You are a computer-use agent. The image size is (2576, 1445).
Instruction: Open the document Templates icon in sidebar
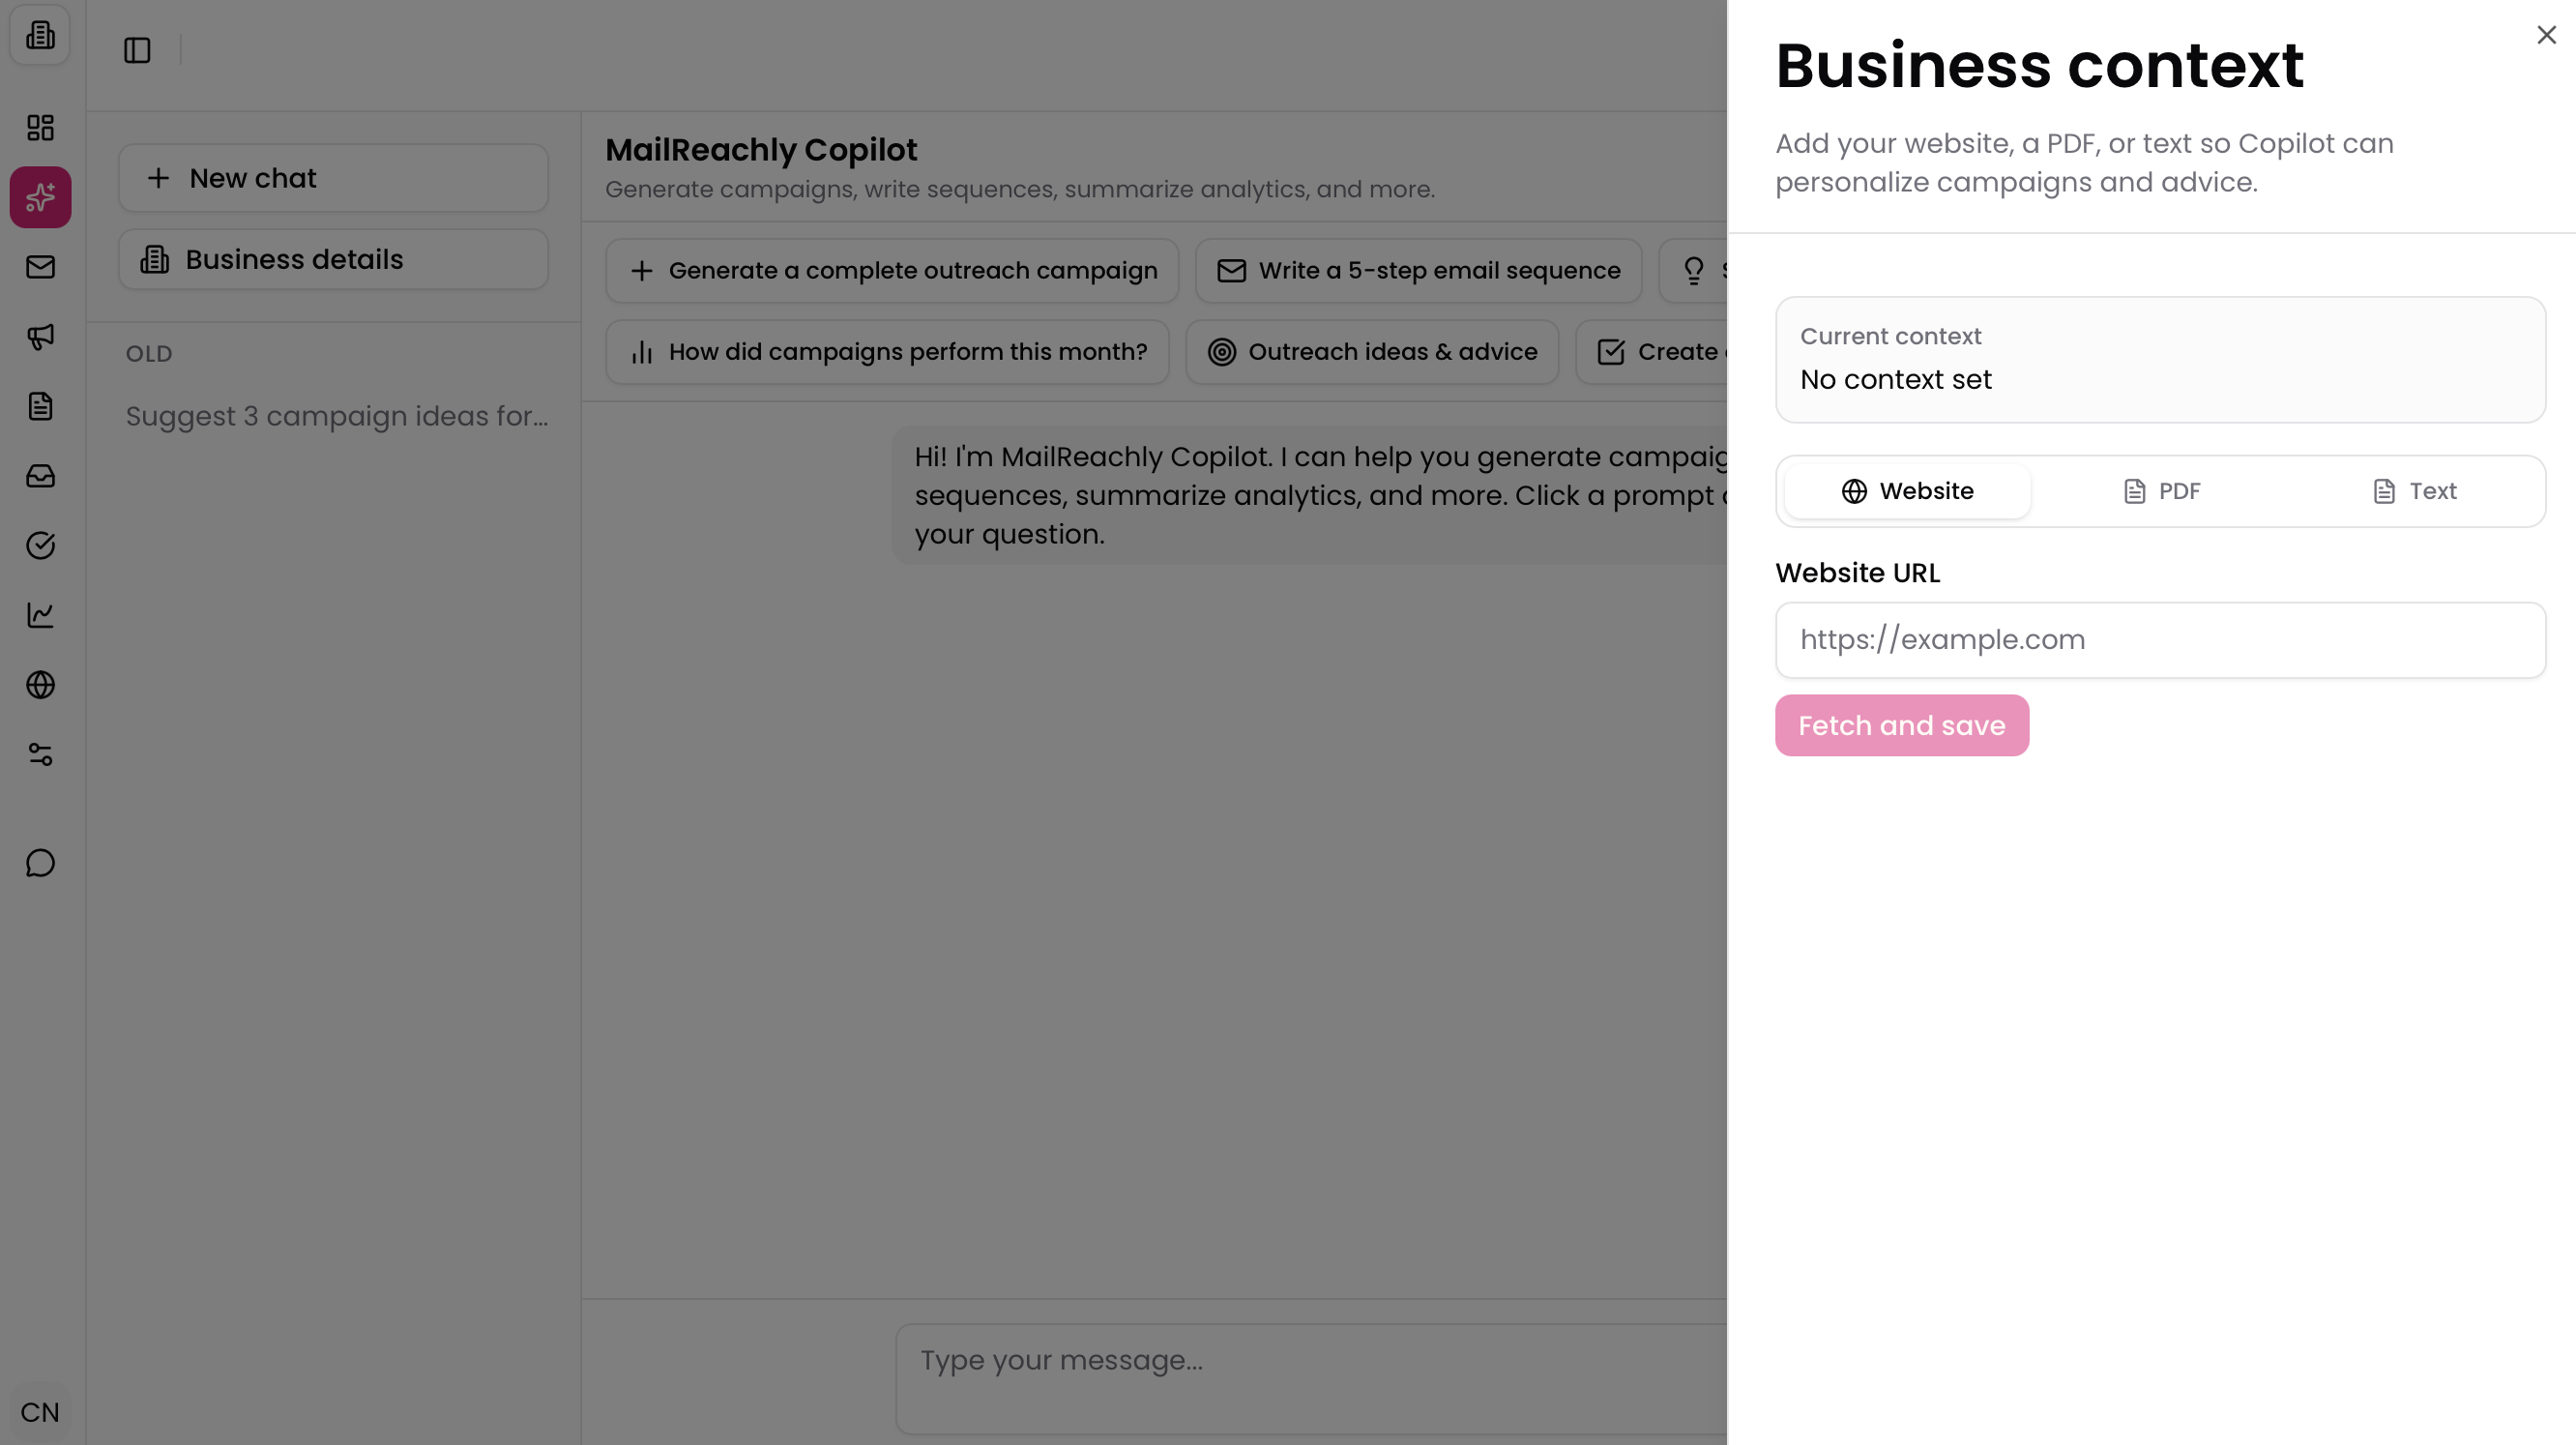click(40, 407)
